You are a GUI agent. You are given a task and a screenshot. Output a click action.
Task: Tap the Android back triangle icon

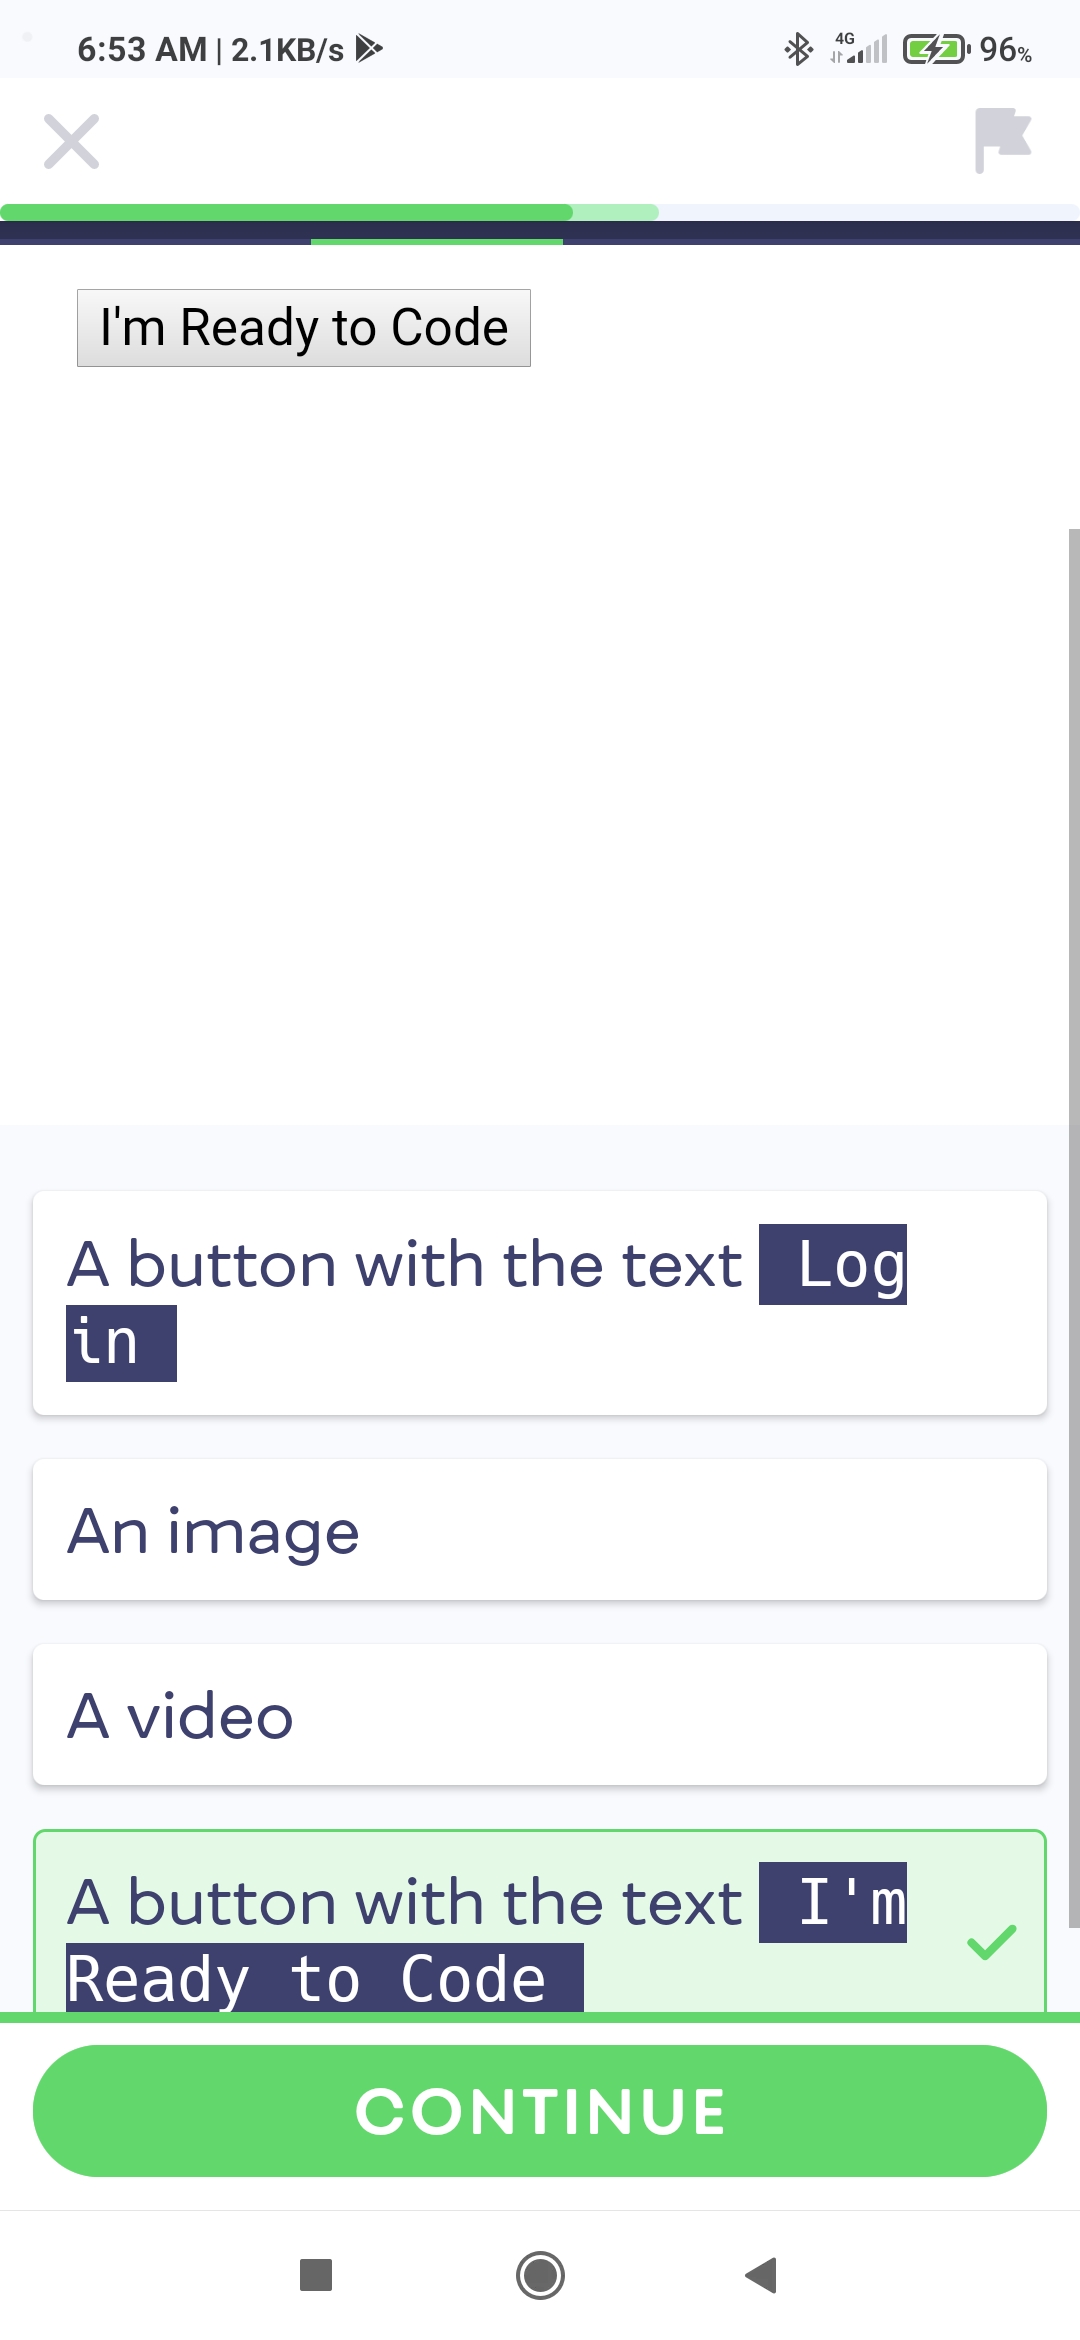pyautogui.click(x=762, y=2275)
